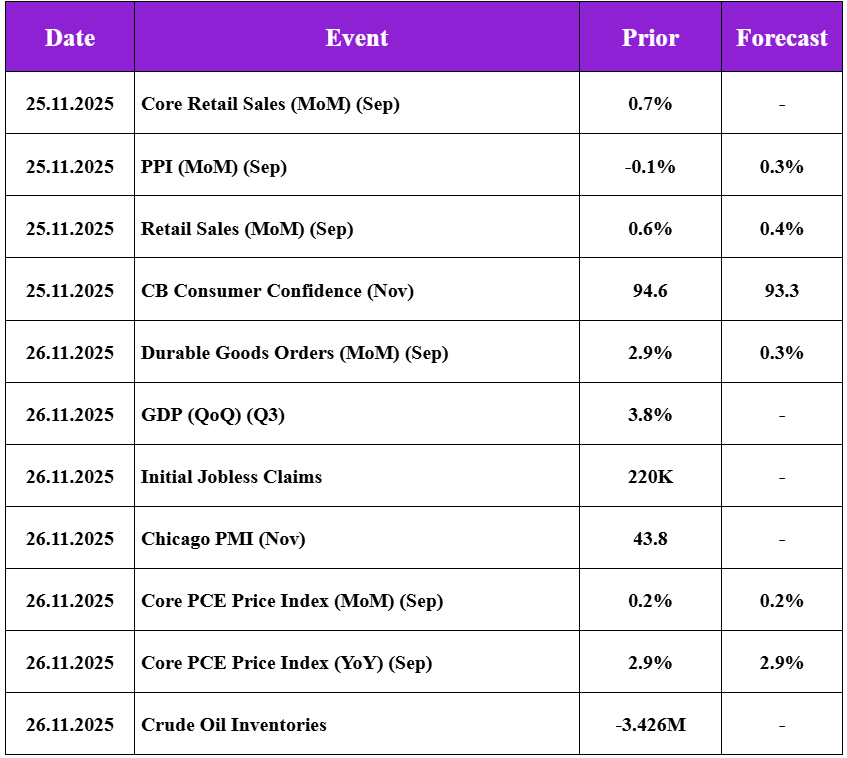
Task: Click the Prior column header
Action: [x=650, y=37]
